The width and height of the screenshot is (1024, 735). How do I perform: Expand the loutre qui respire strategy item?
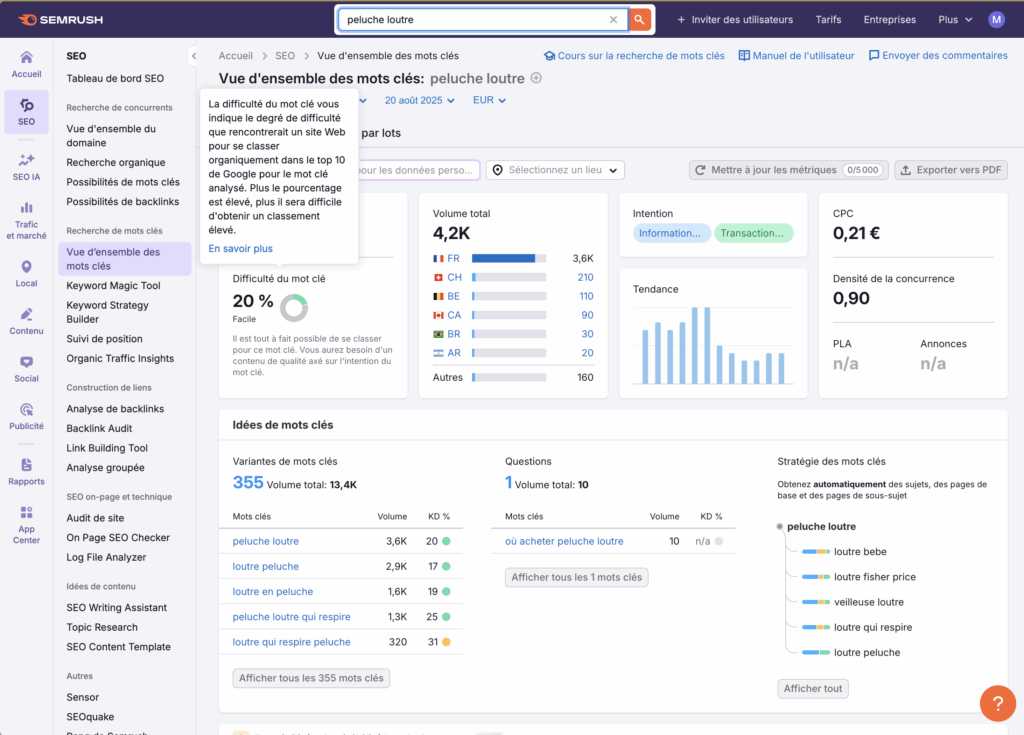coord(856,627)
